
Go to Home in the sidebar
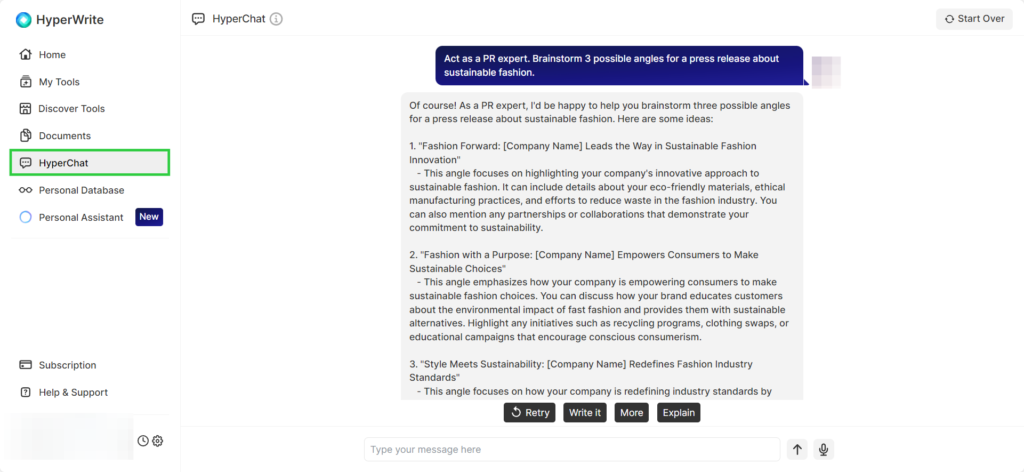pyautogui.click(x=52, y=55)
